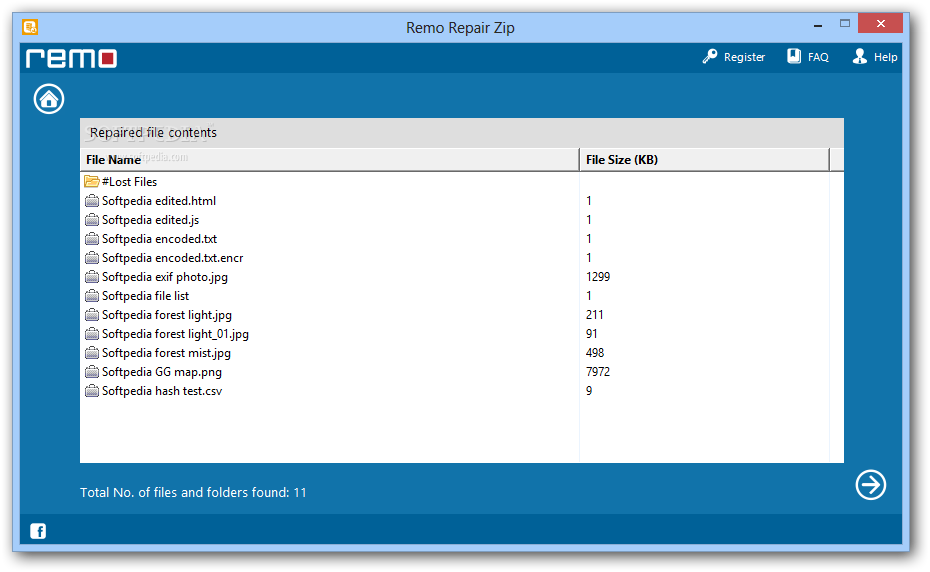
Task: Open the Help link text
Action: [885, 57]
